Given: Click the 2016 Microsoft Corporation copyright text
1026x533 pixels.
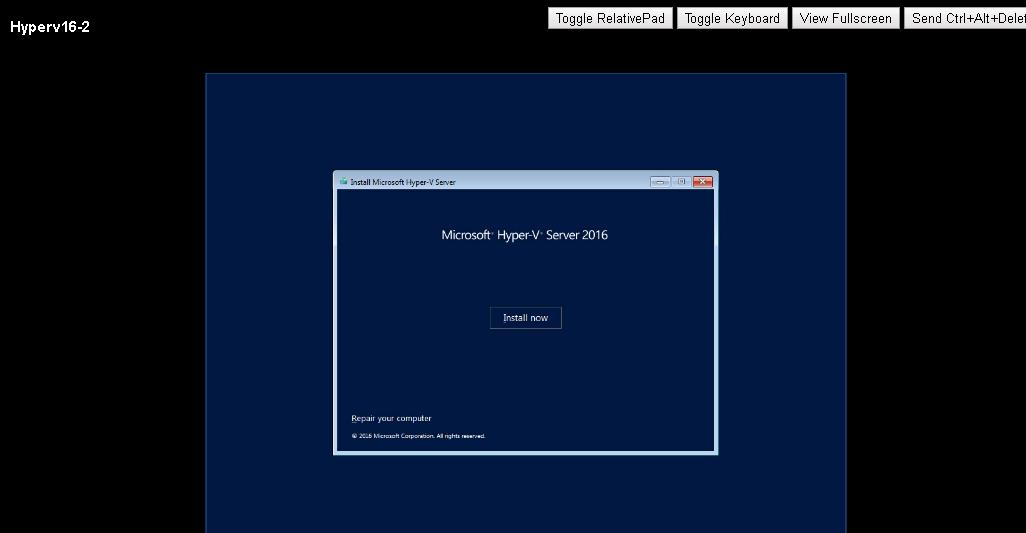Looking at the screenshot, I should (x=418, y=436).
